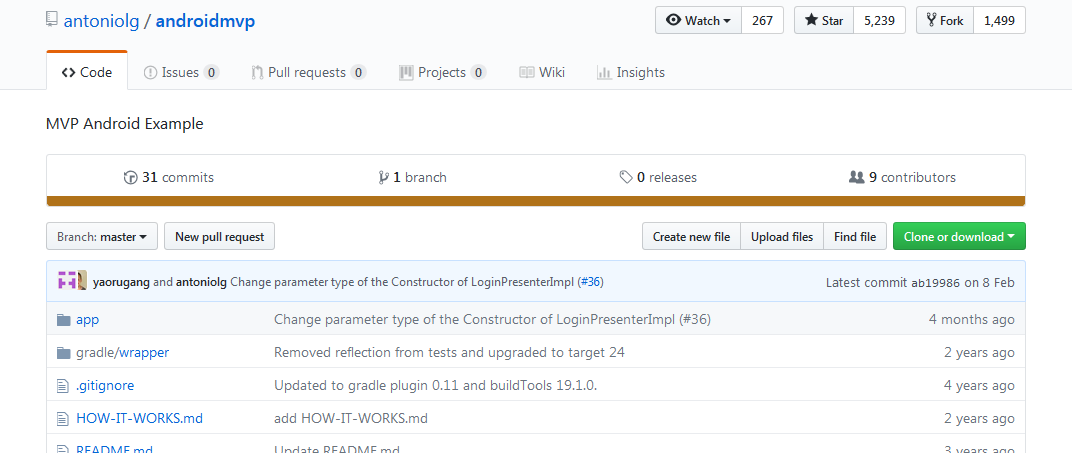
Task: Open the forks count 1,499
Action: pyautogui.click(x=999, y=20)
